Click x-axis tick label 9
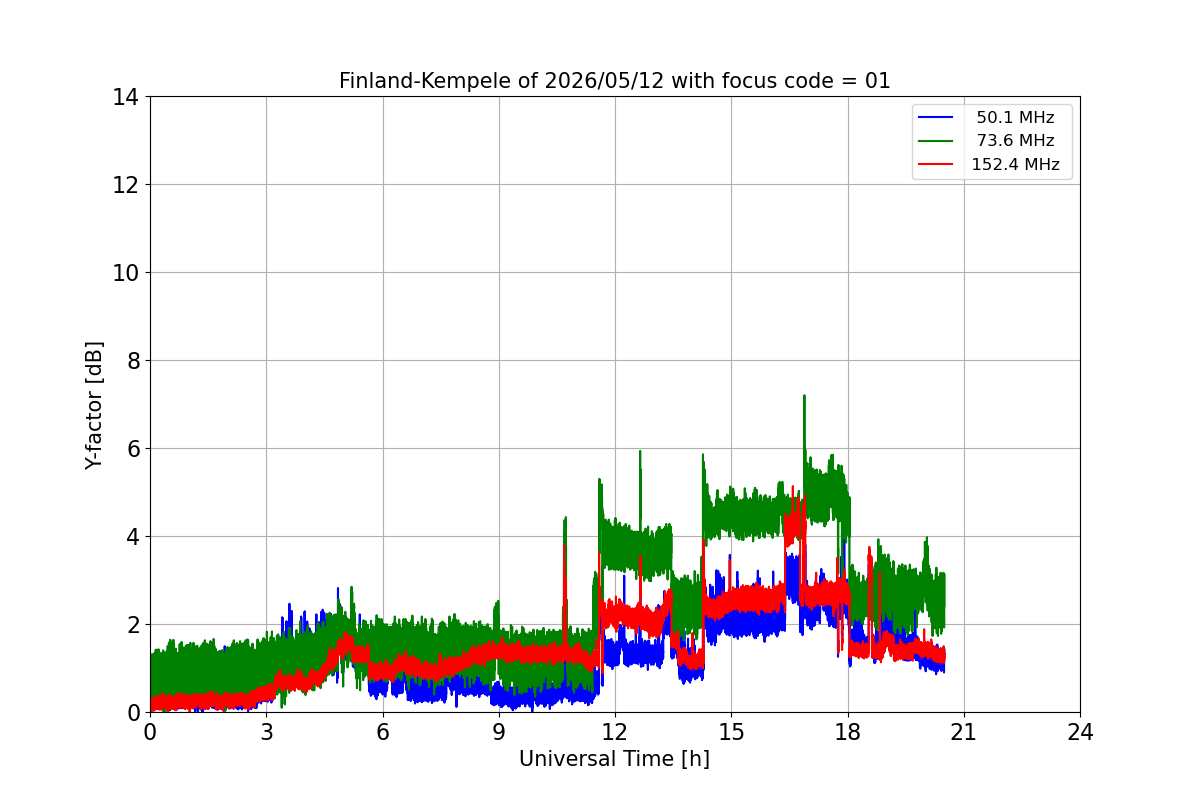Image resolution: width=1200 pixels, height=800 pixels. 499,731
